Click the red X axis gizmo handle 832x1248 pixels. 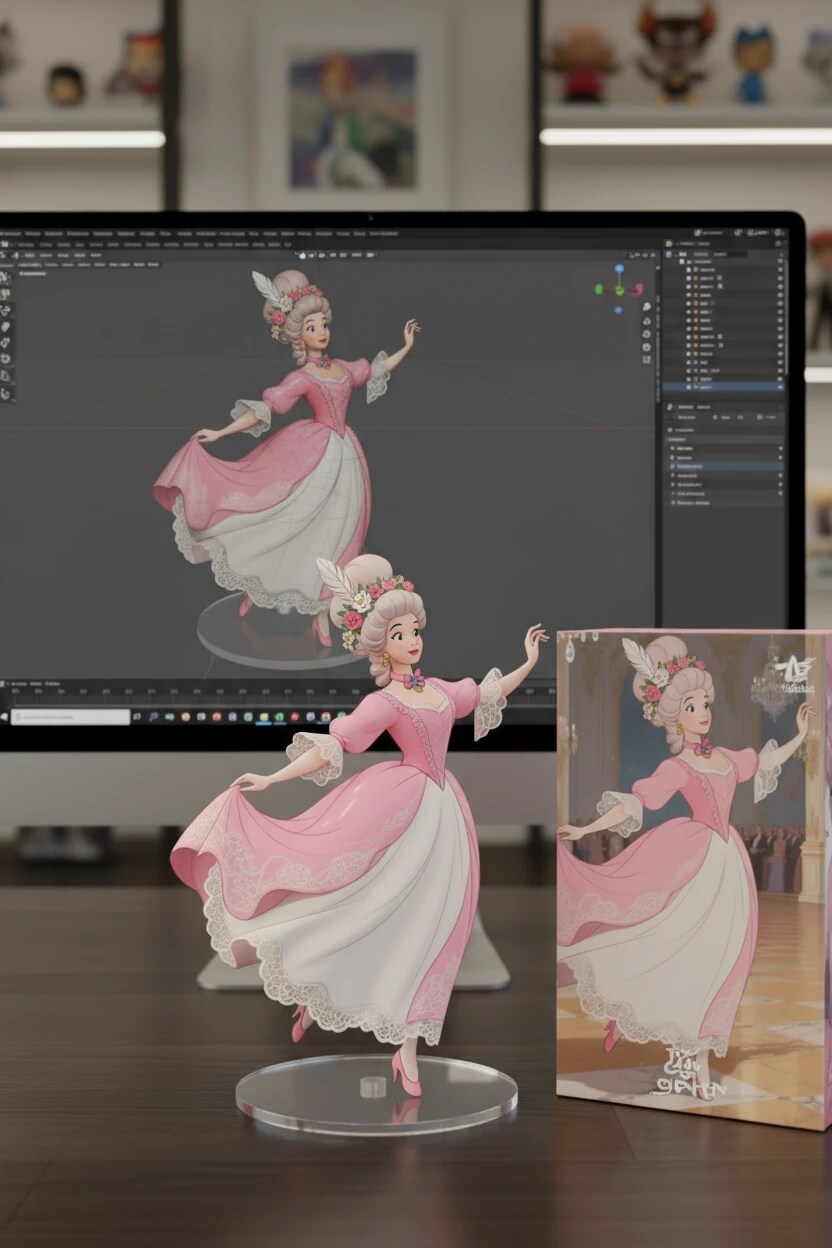637,290
